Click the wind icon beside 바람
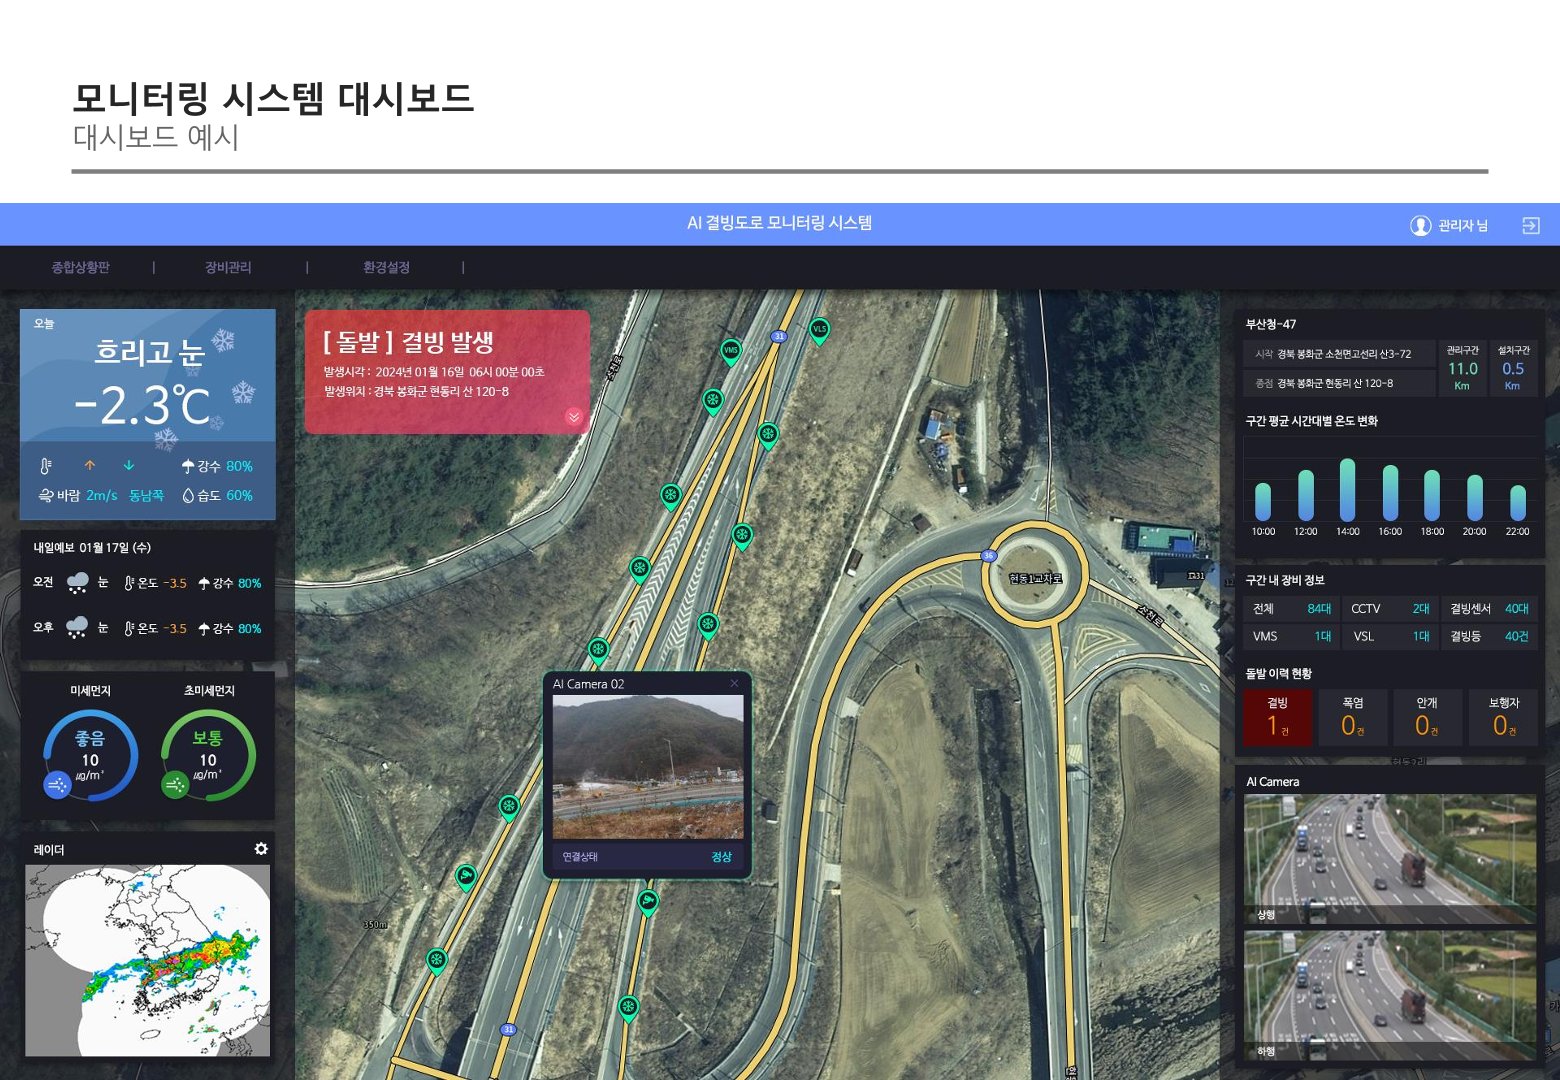The width and height of the screenshot is (1560, 1080). click(x=46, y=495)
